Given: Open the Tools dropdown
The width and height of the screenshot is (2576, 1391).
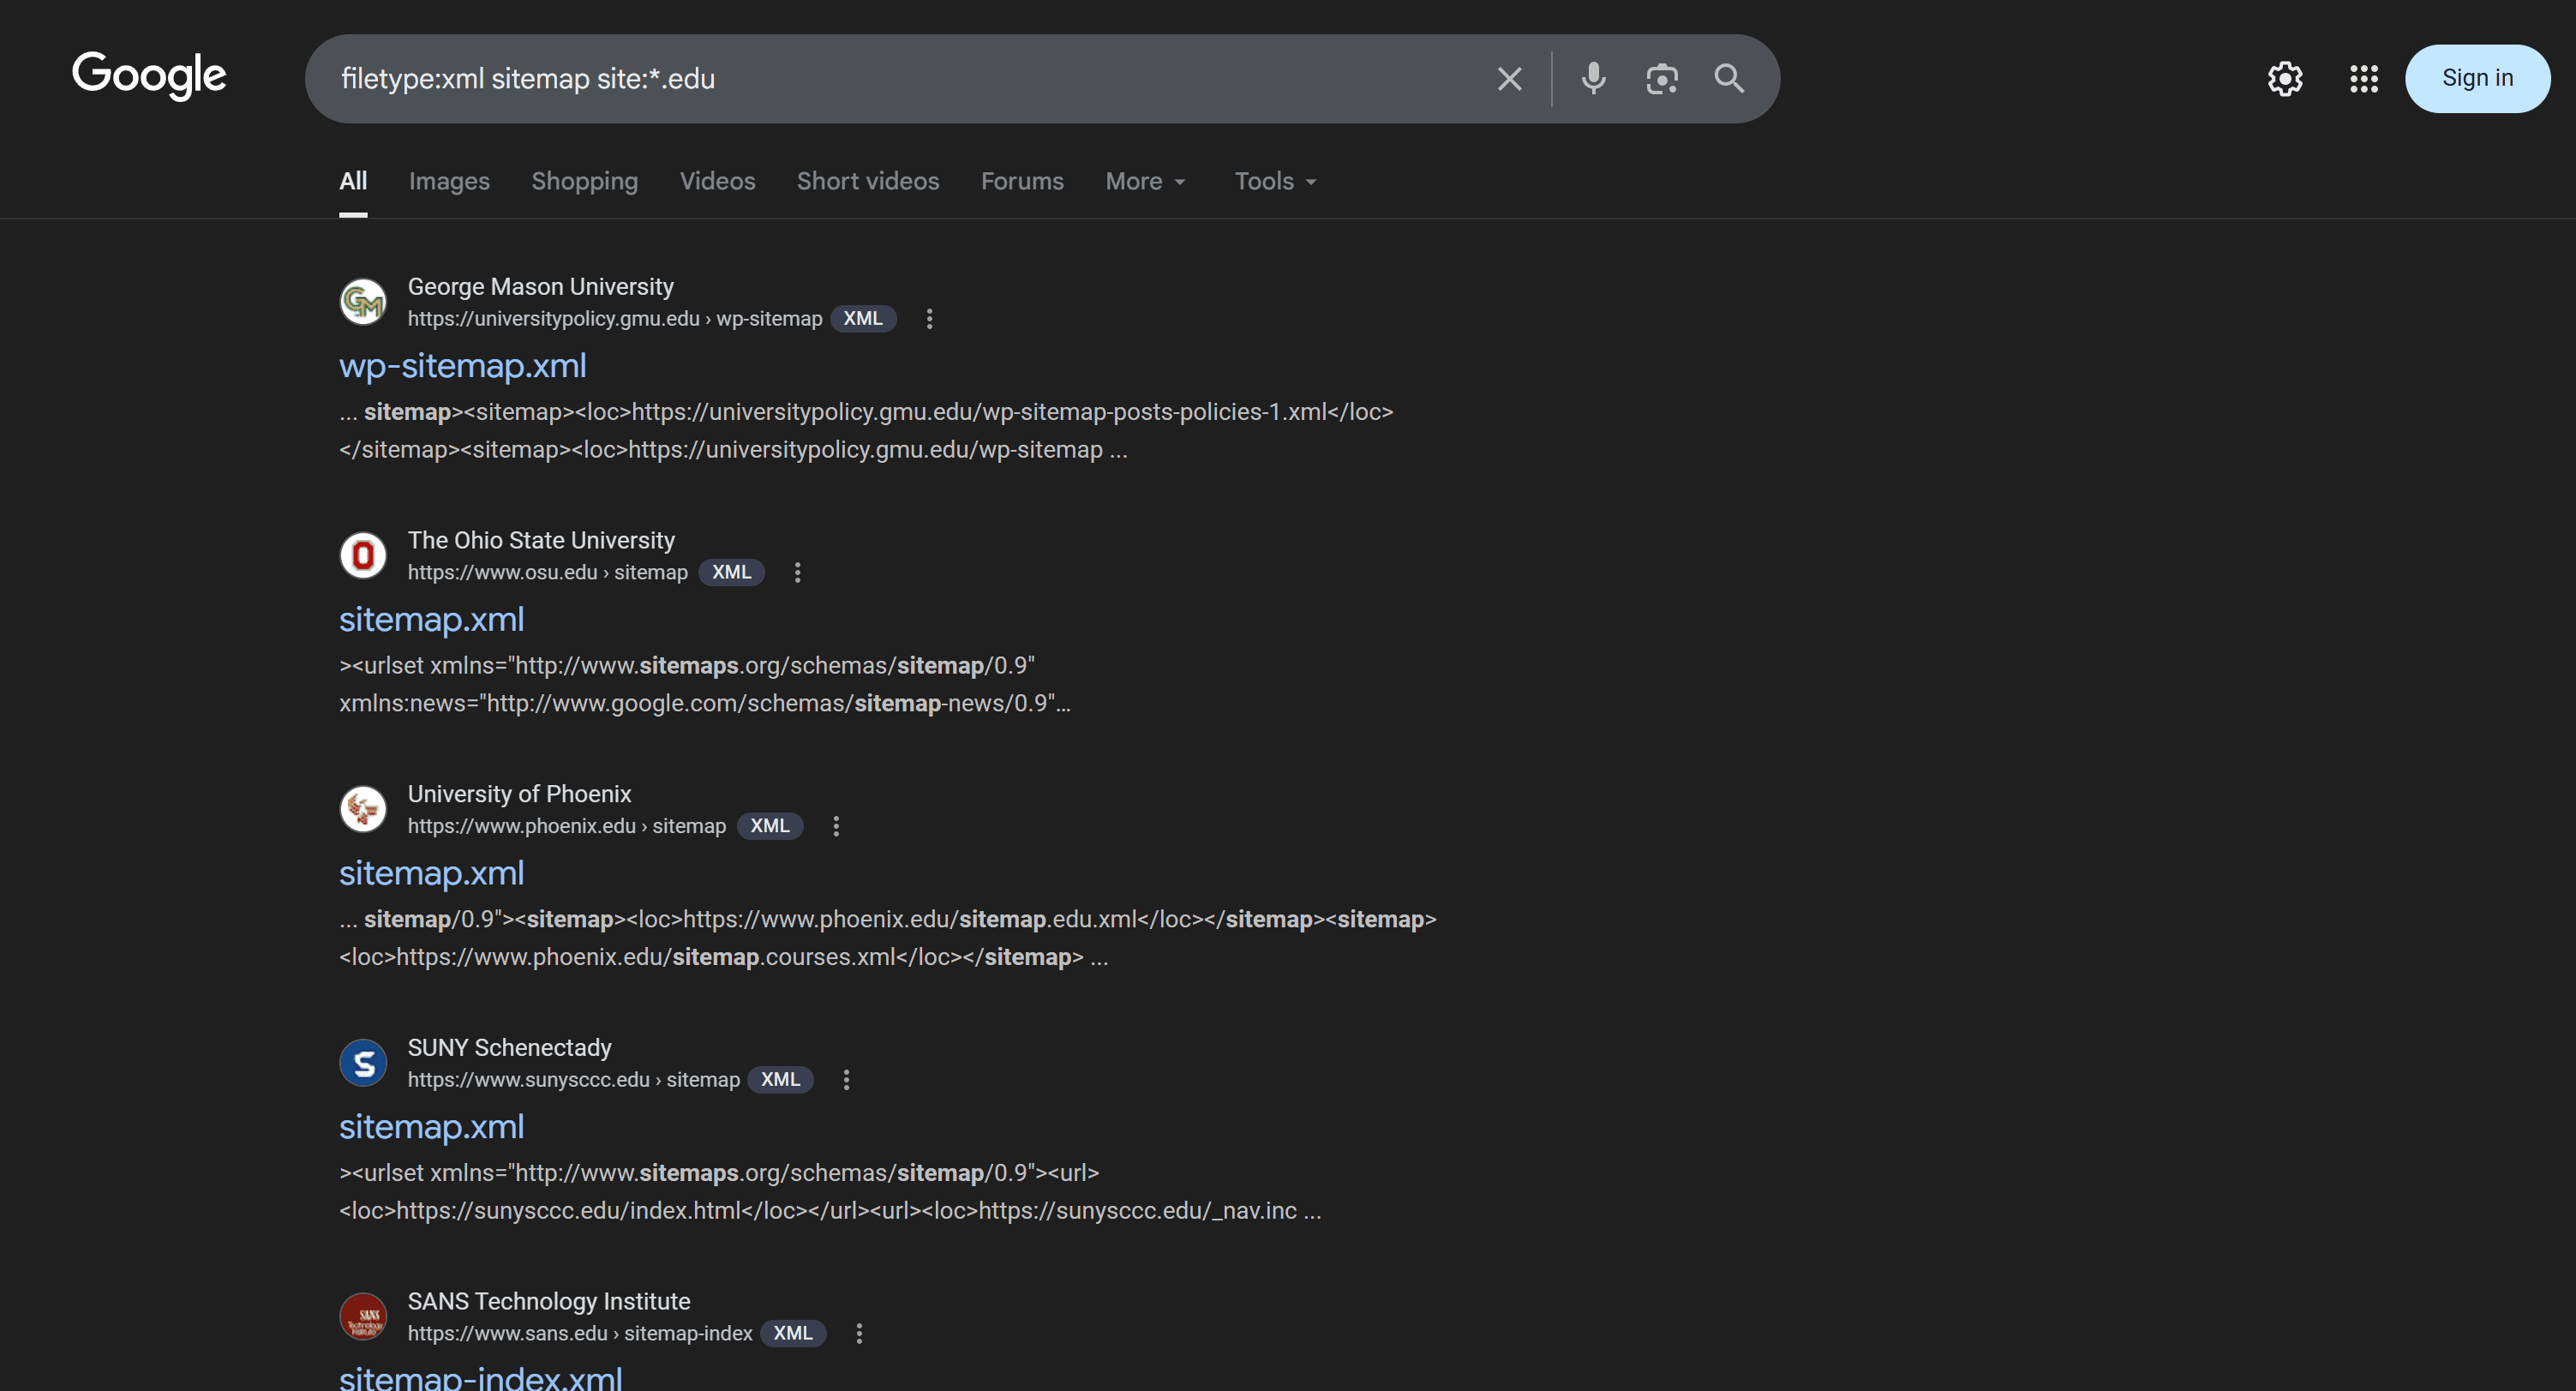Looking at the screenshot, I should click(1274, 181).
